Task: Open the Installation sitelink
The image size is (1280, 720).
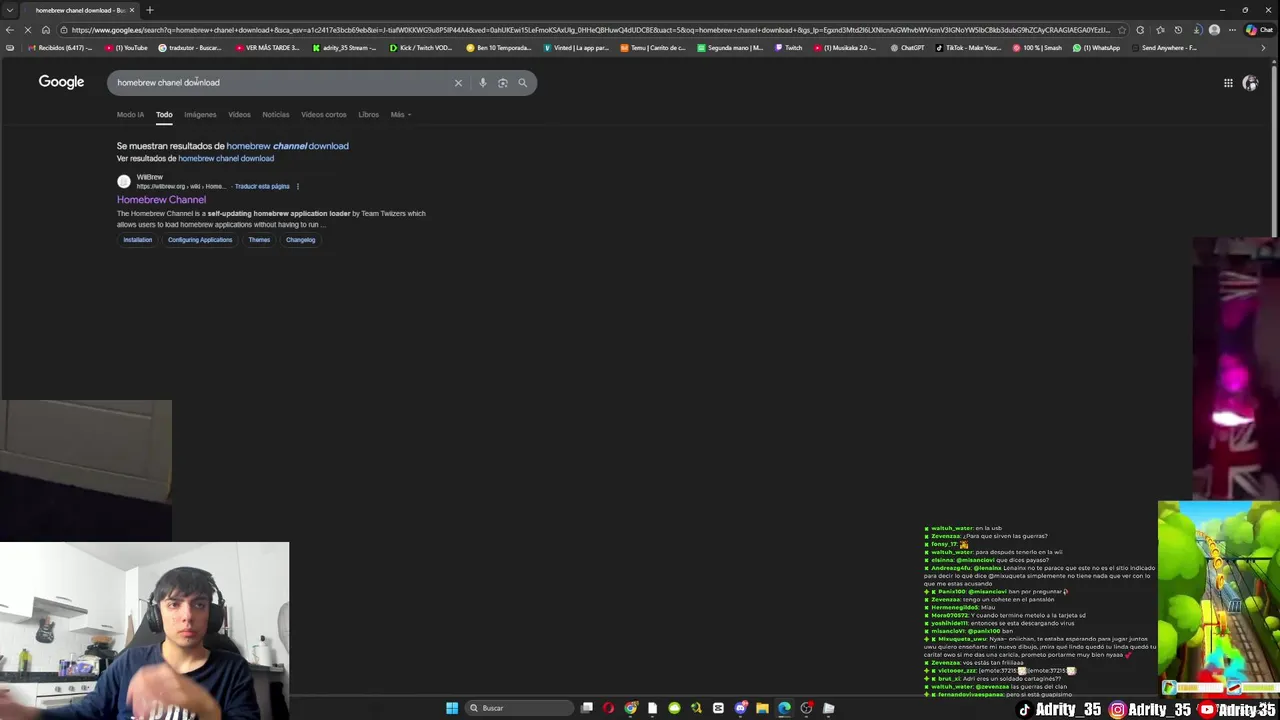Action: click(138, 240)
